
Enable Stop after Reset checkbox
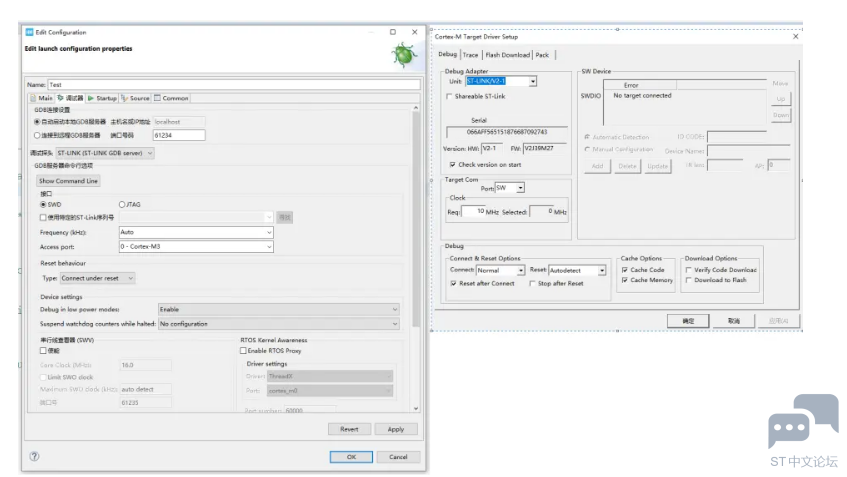click(x=533, y=284)
